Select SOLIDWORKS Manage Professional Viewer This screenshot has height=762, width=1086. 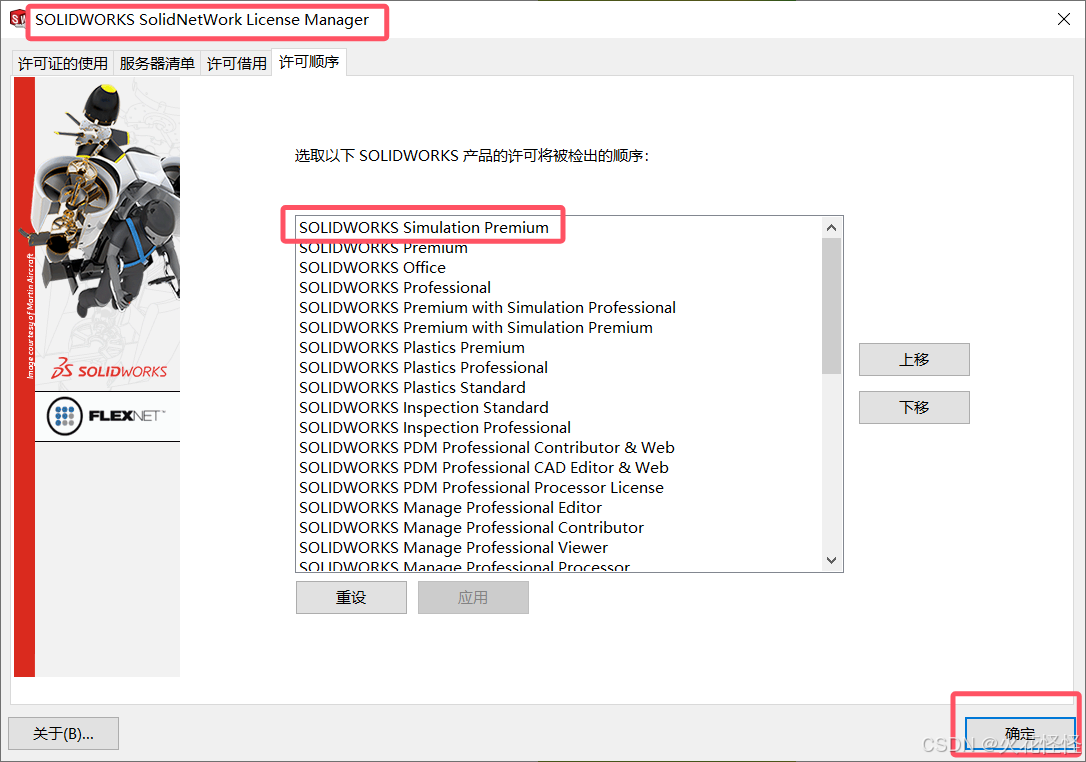pos(558,548)
